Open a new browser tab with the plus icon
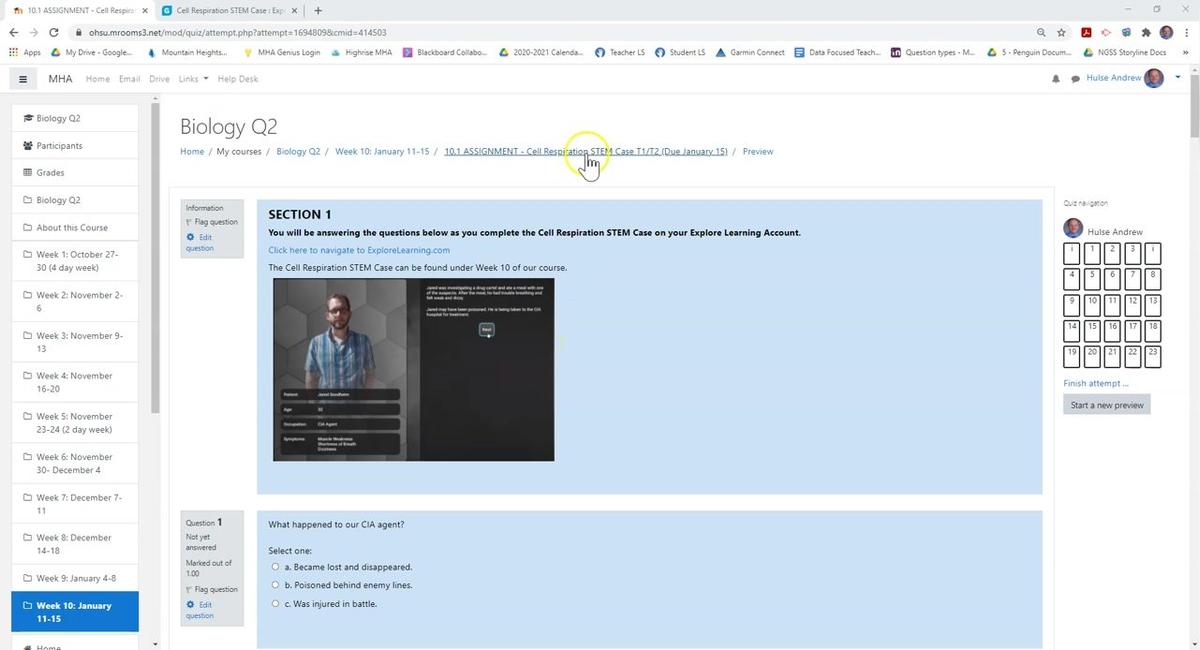1200x650 pixels. pyautogui.click(x=318, y=11)
